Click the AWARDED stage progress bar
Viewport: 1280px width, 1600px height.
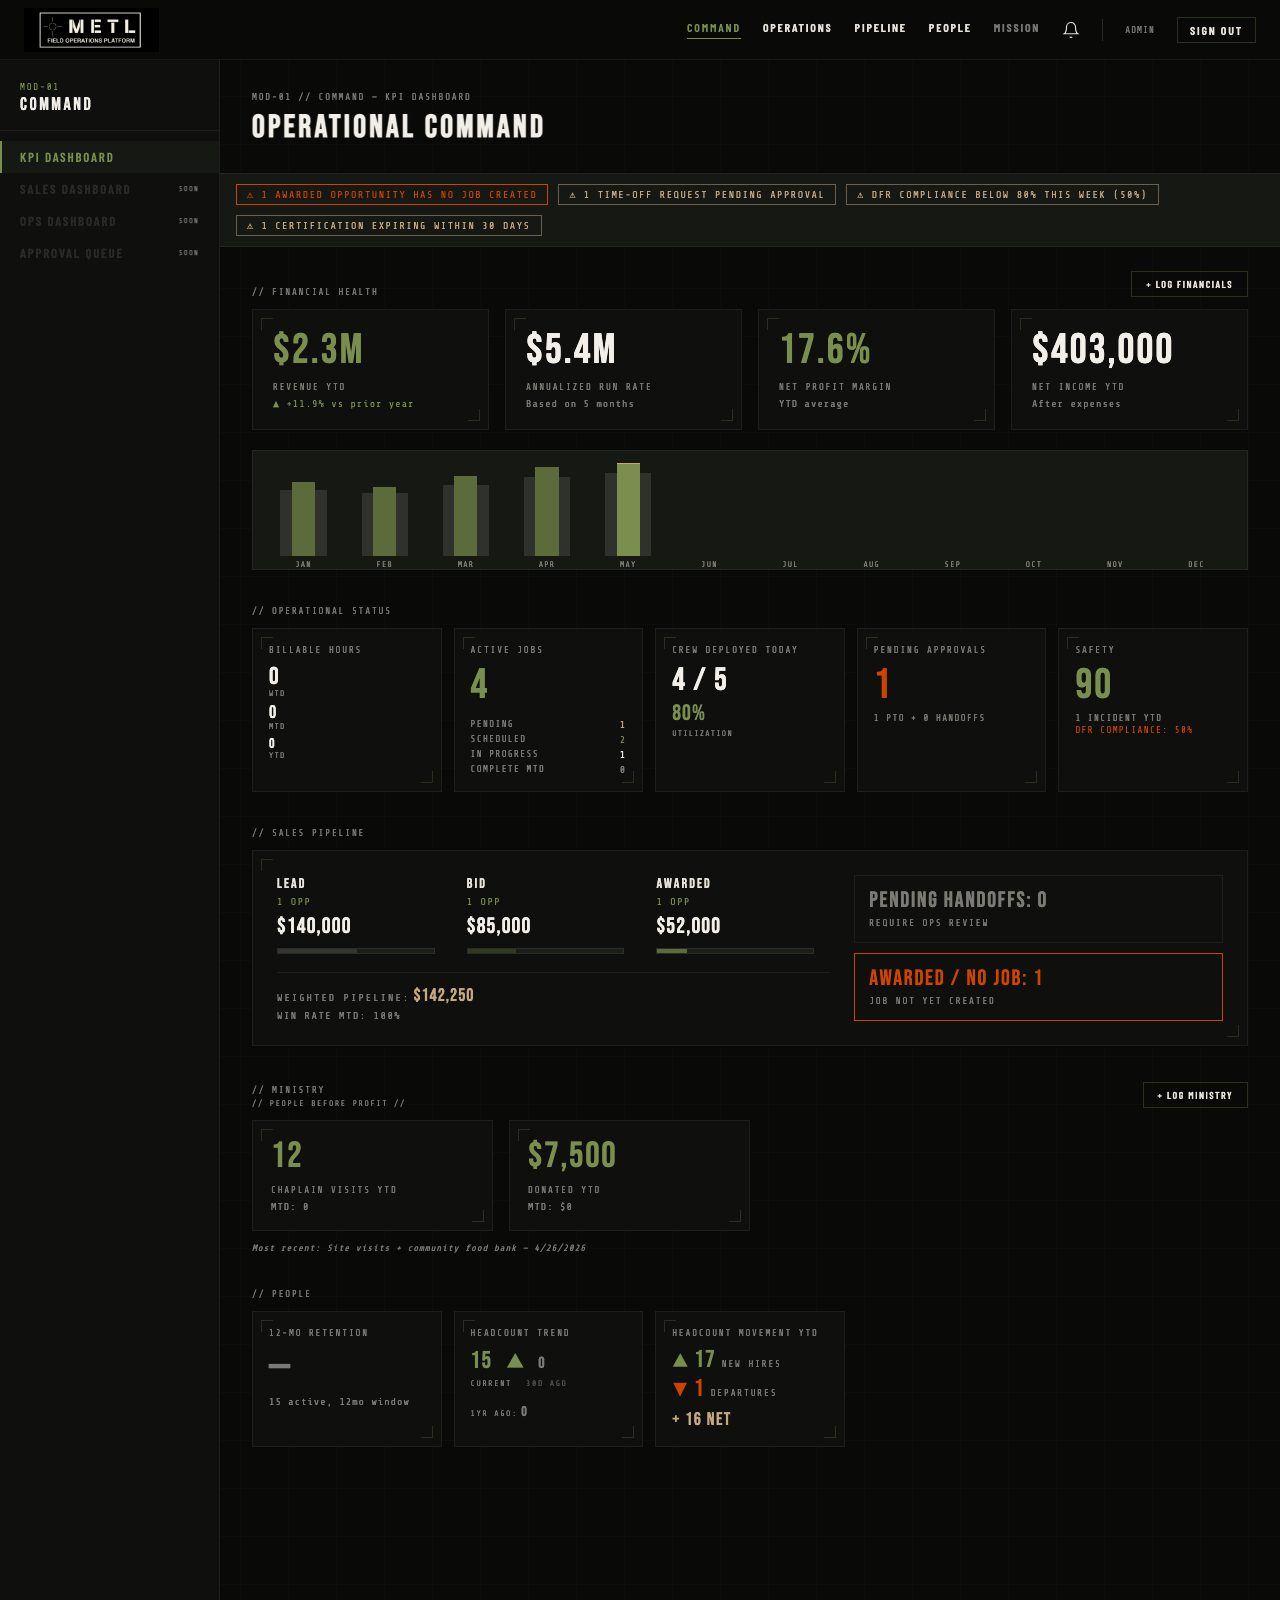coord(735,951)
